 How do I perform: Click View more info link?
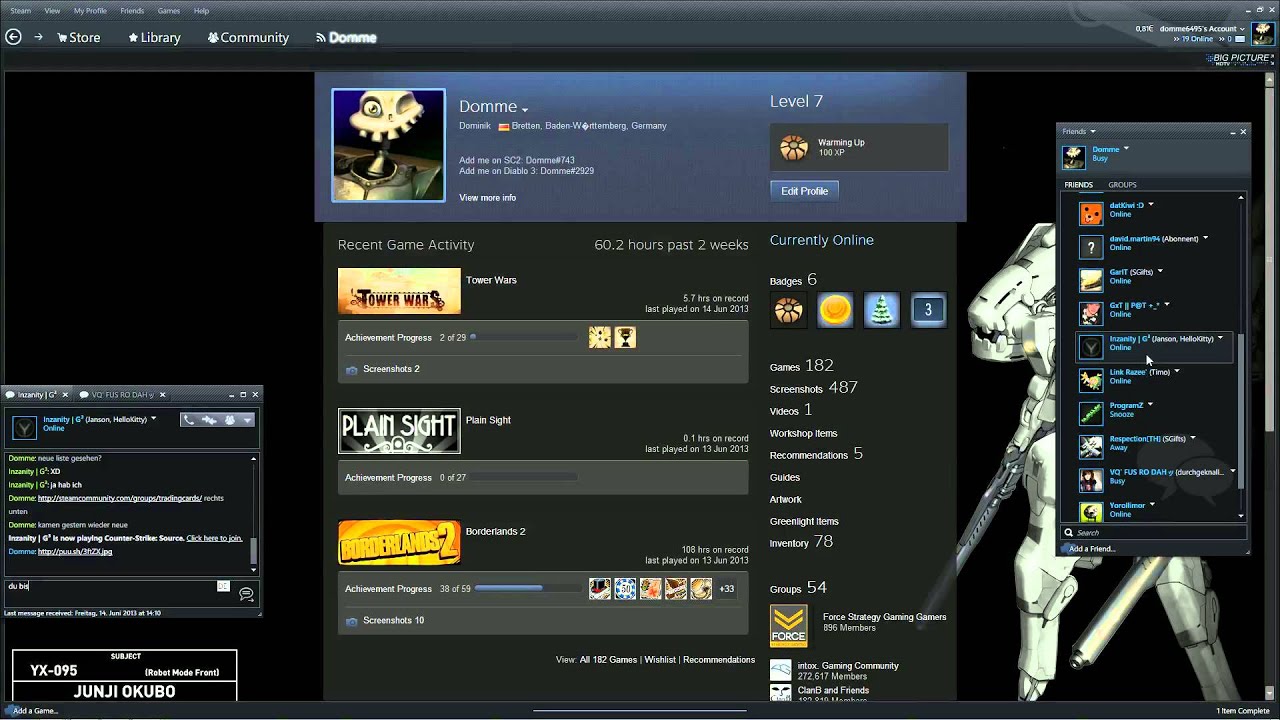(x=487, y=198)
